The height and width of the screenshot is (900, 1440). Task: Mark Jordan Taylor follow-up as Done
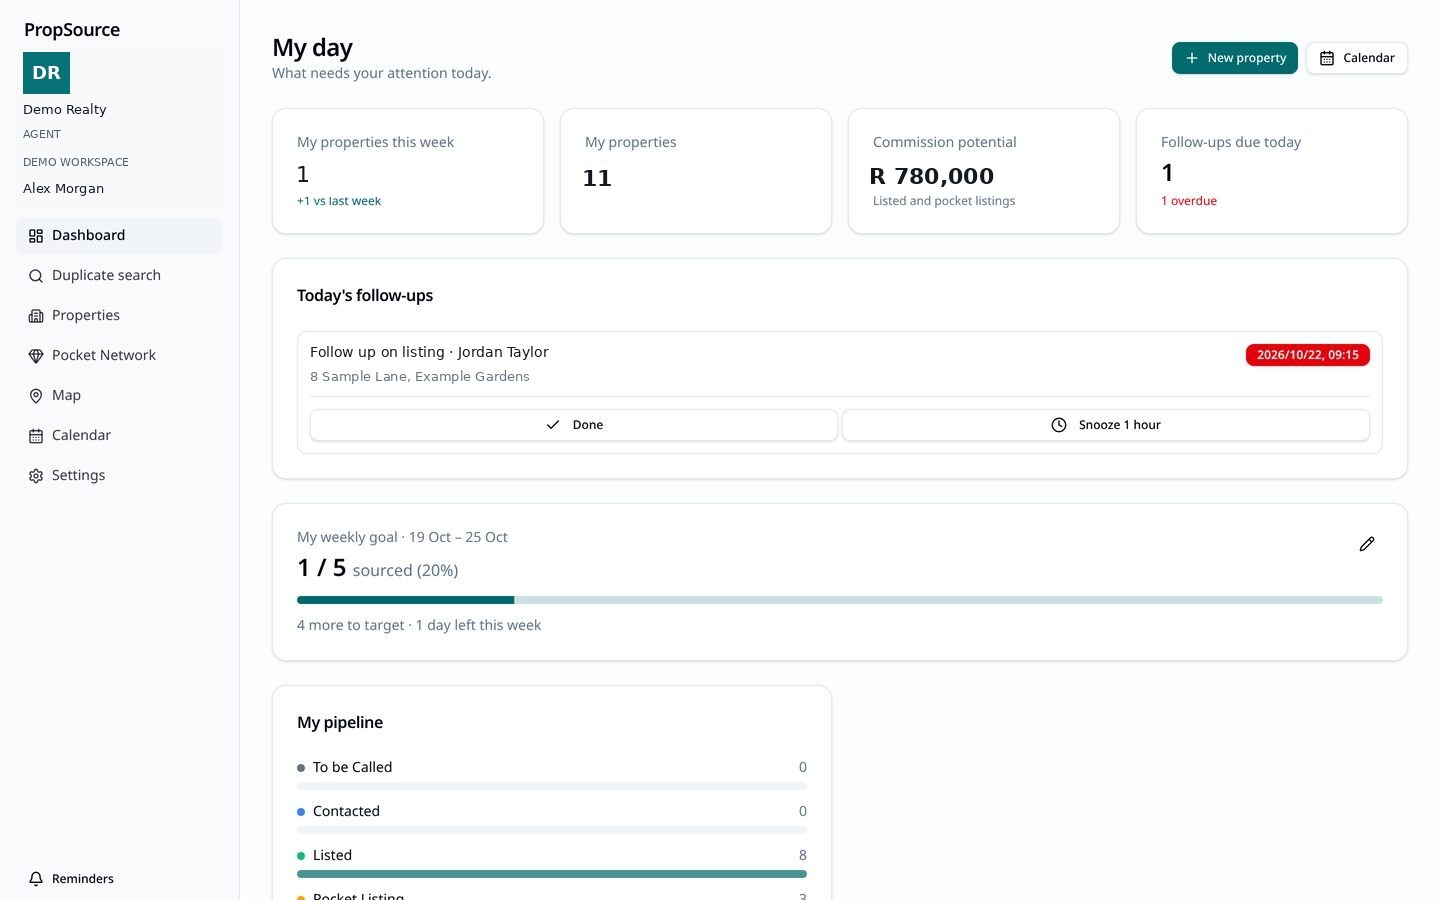pos(574,425)
